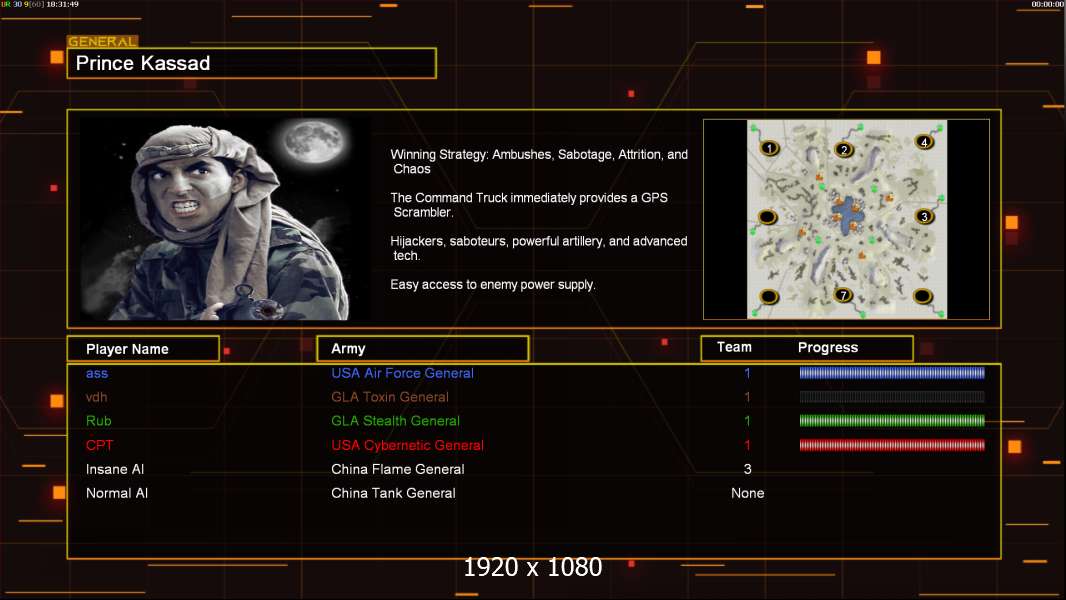Click the Team column header

click(734, 347)
